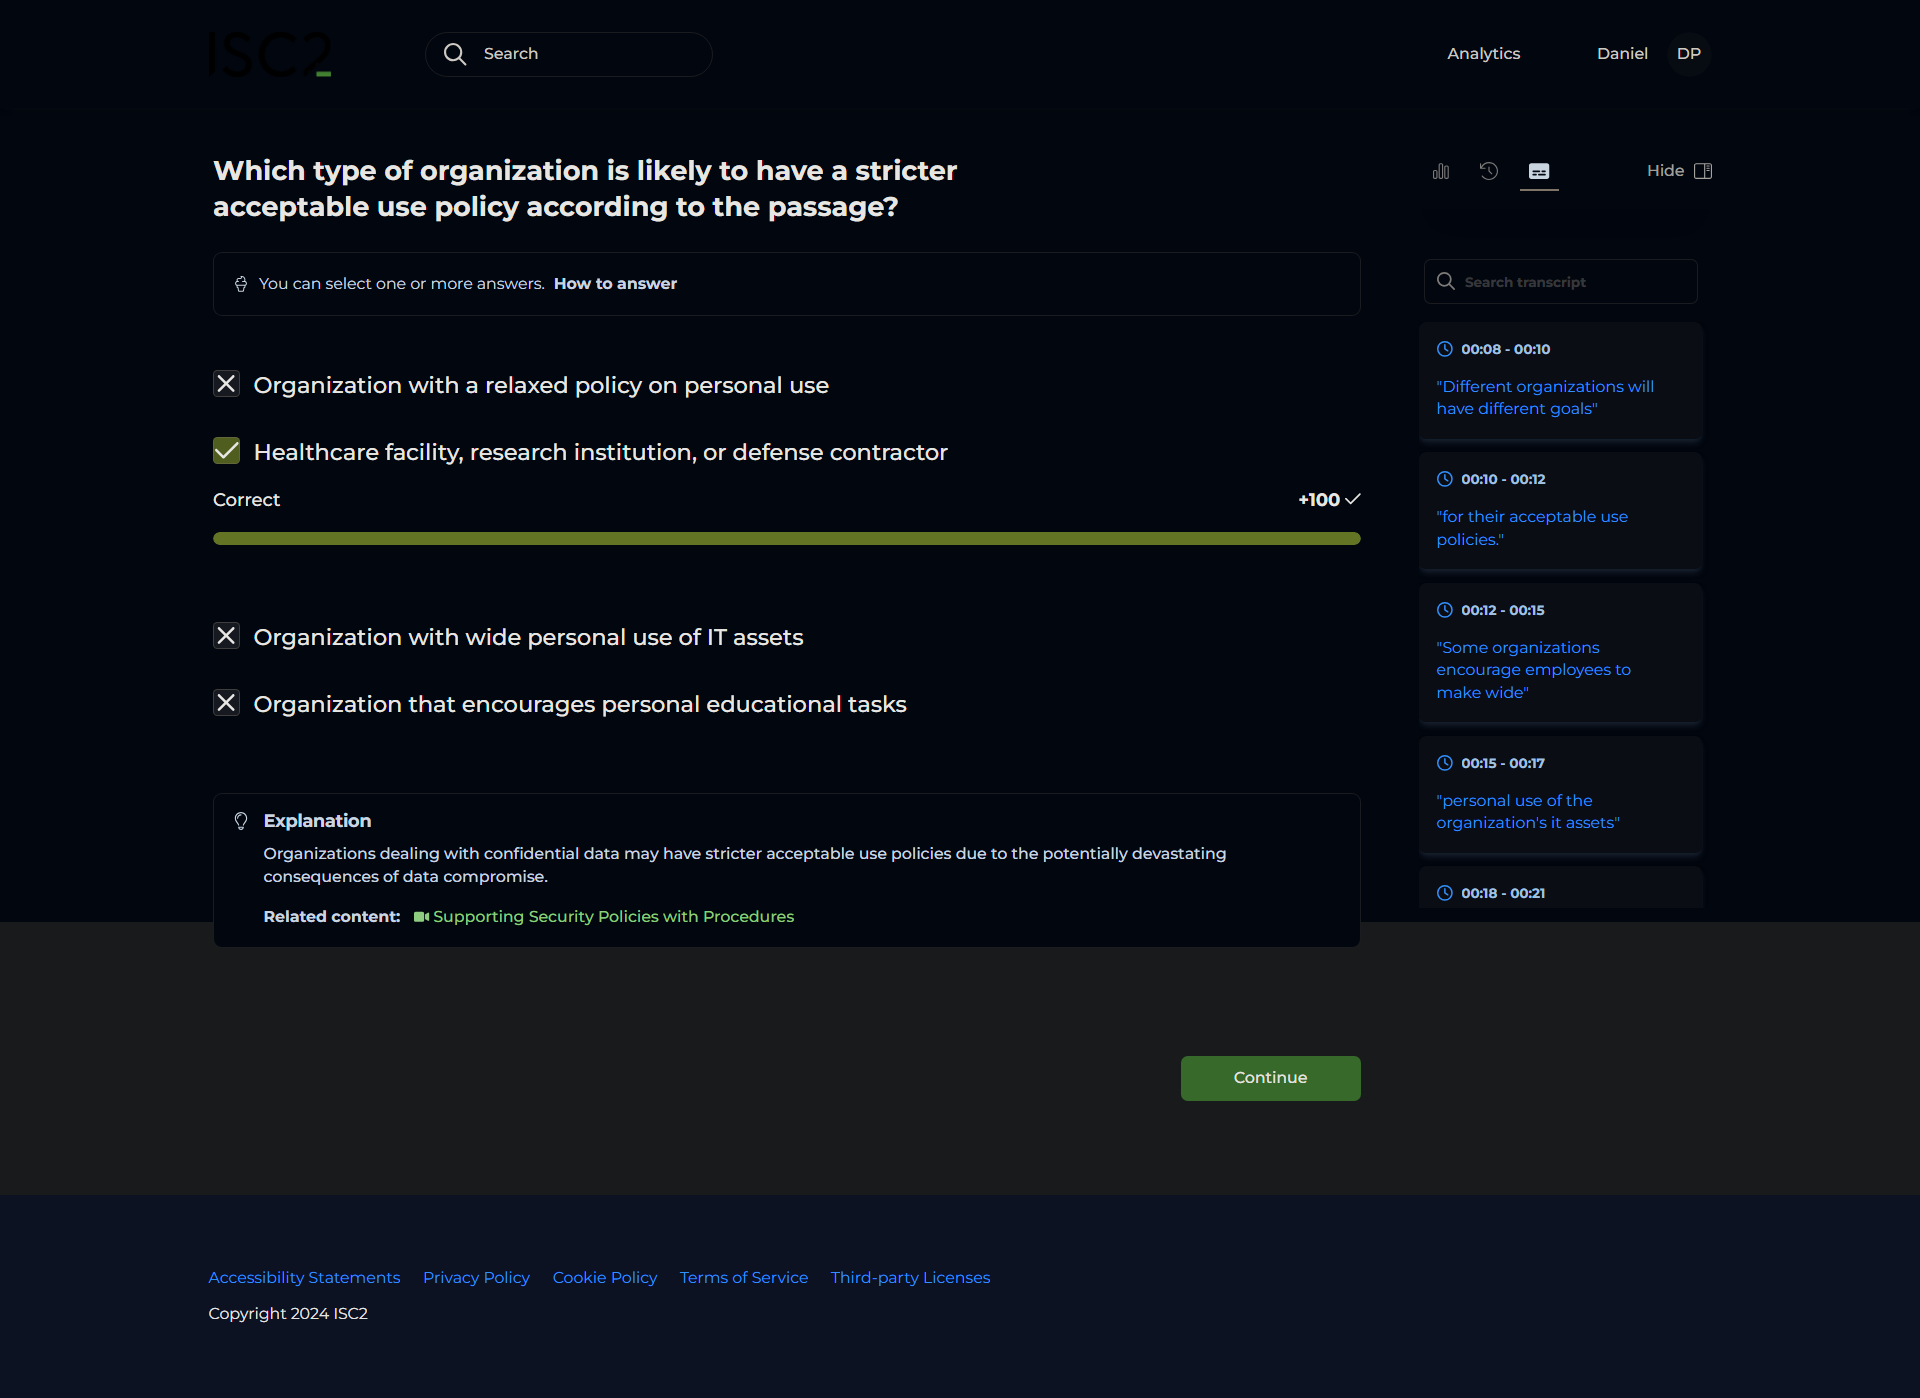The width and height of the screenshot is (1920, 1398).
Task: Open the How to answer help link
Action: point(615,284)
